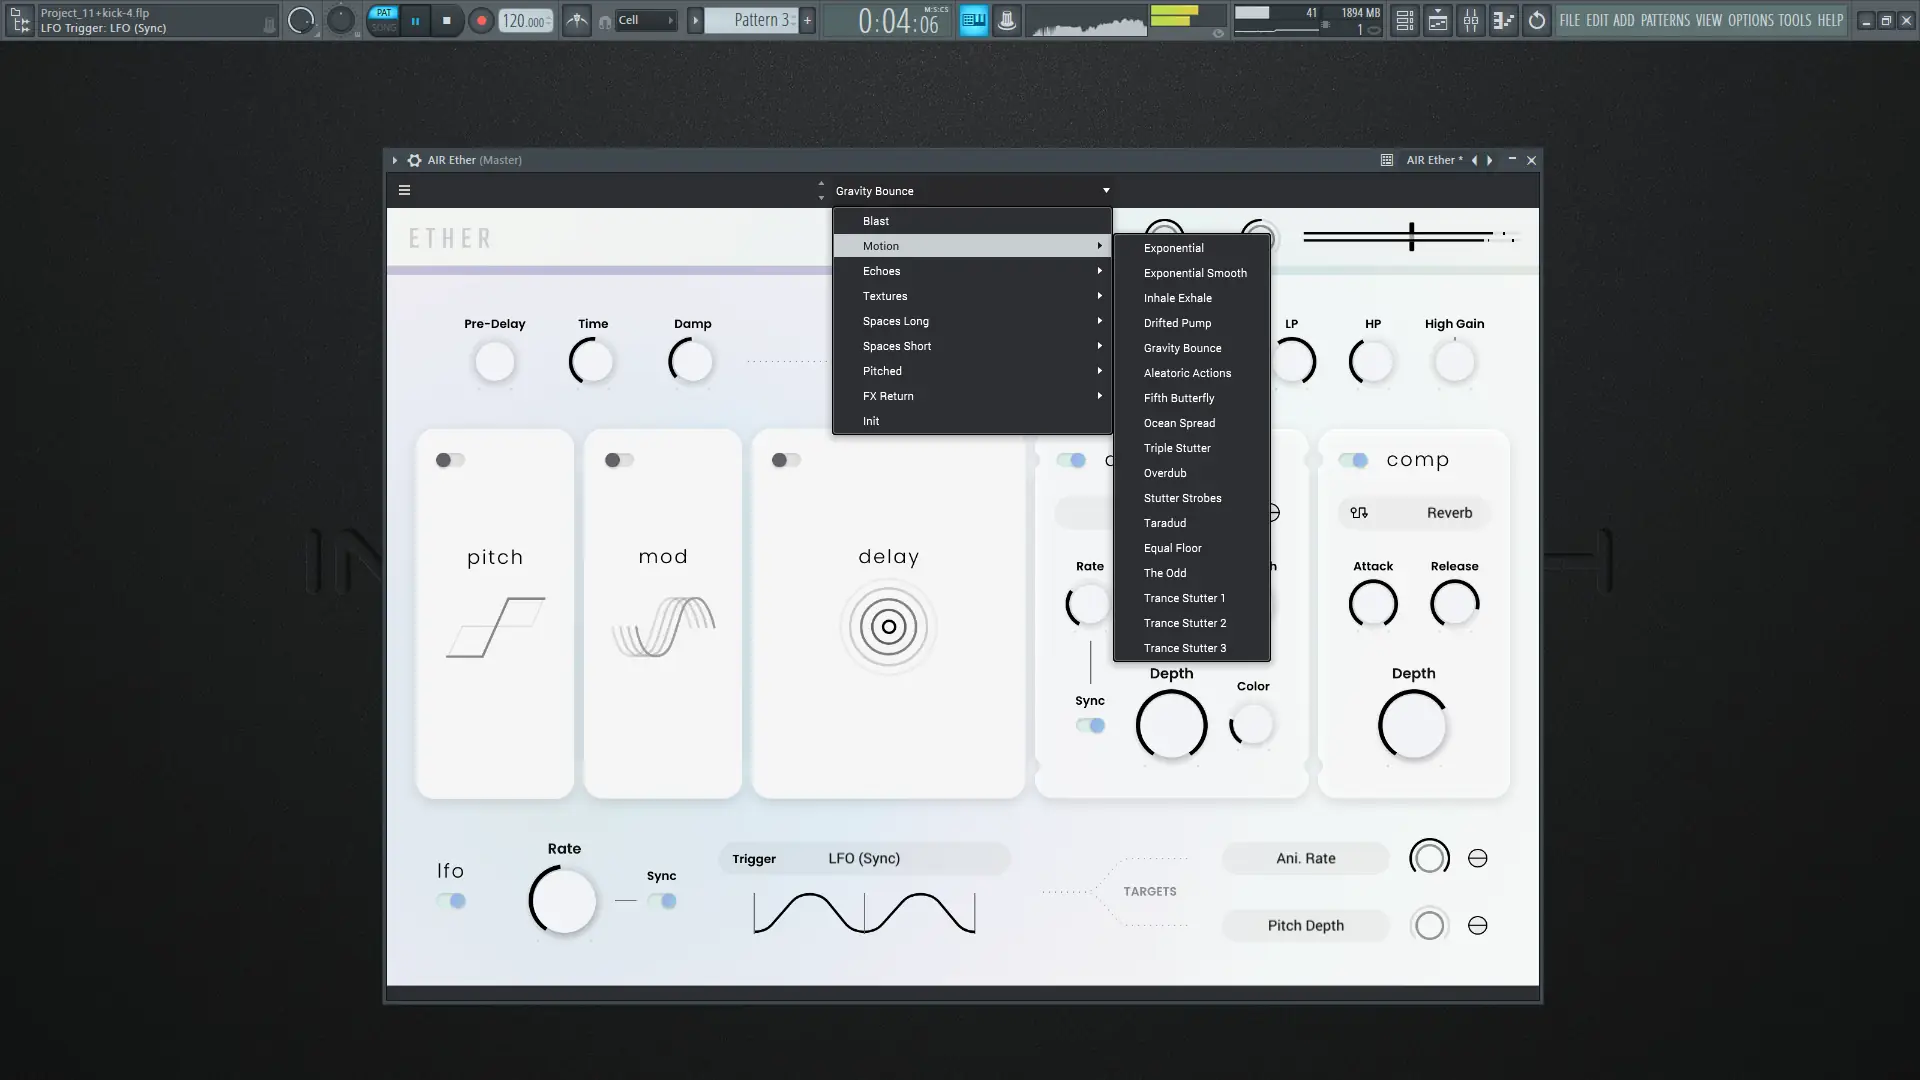The image size is (1920, 1080).
Task: Choose the Init menu entry
Action: (x=871, y=421)
